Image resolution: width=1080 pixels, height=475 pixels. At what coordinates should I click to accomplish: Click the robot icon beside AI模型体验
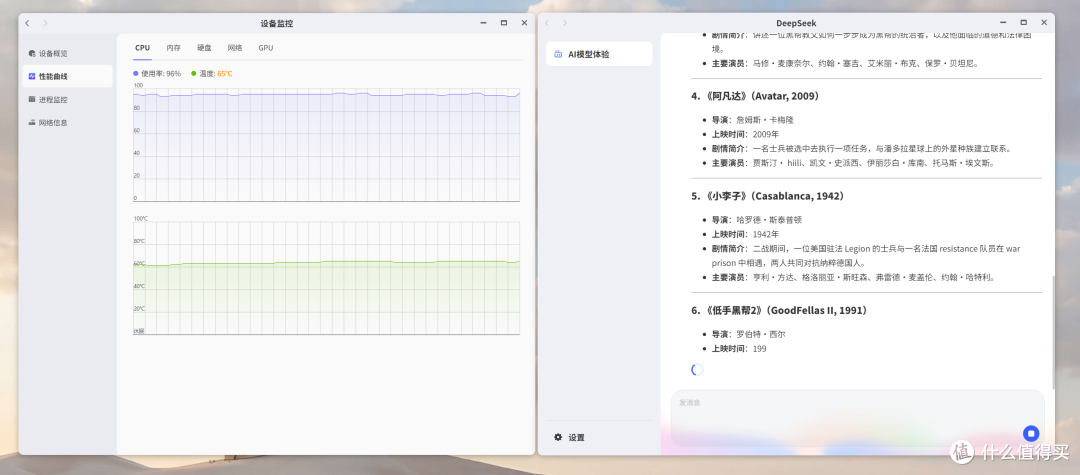558,54
